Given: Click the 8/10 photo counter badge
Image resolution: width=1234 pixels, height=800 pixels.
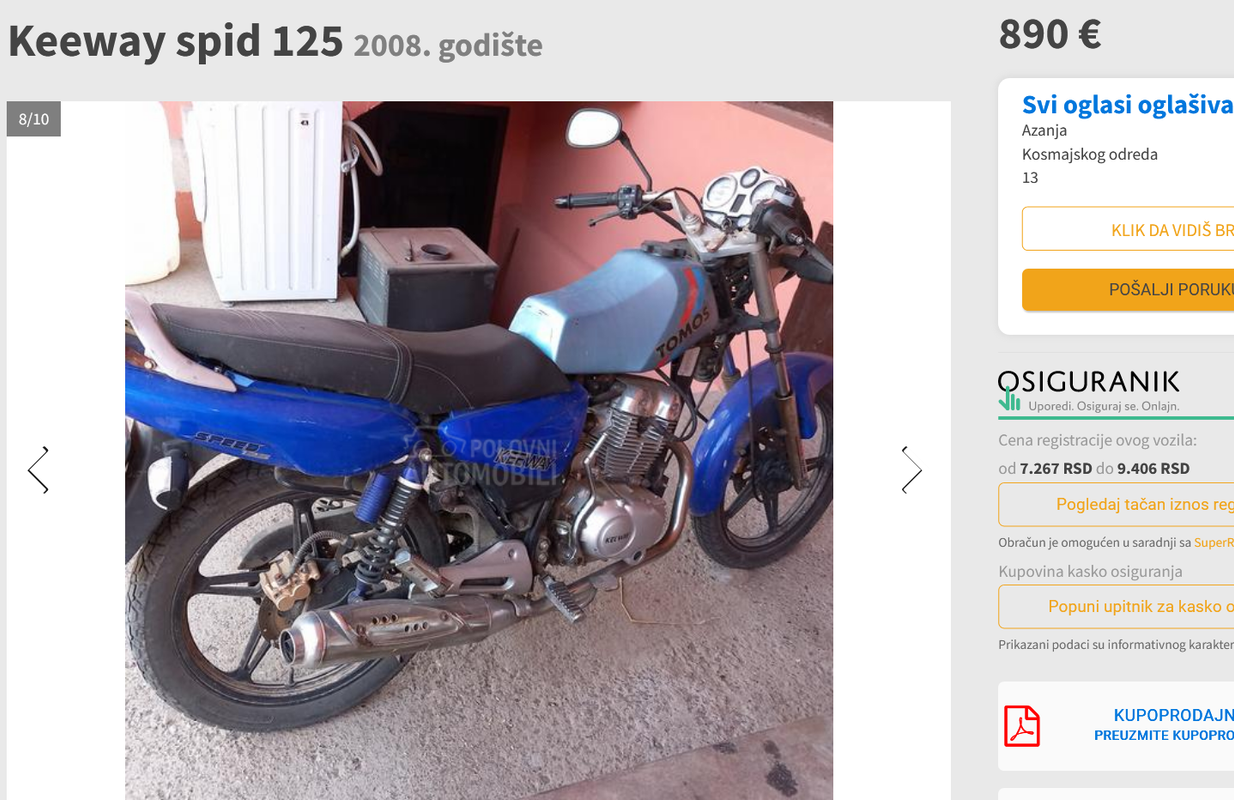Looking at the screenshot, I should tap(34, 119).
